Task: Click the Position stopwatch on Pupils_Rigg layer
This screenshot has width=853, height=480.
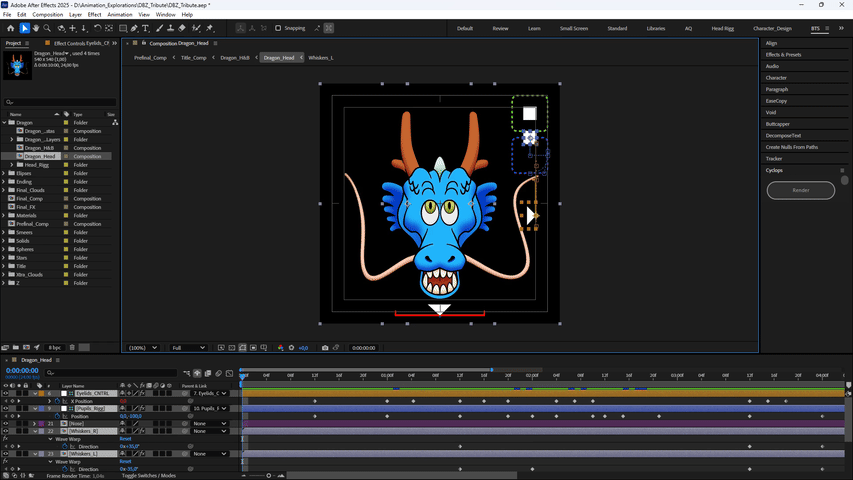Action: 58,416
